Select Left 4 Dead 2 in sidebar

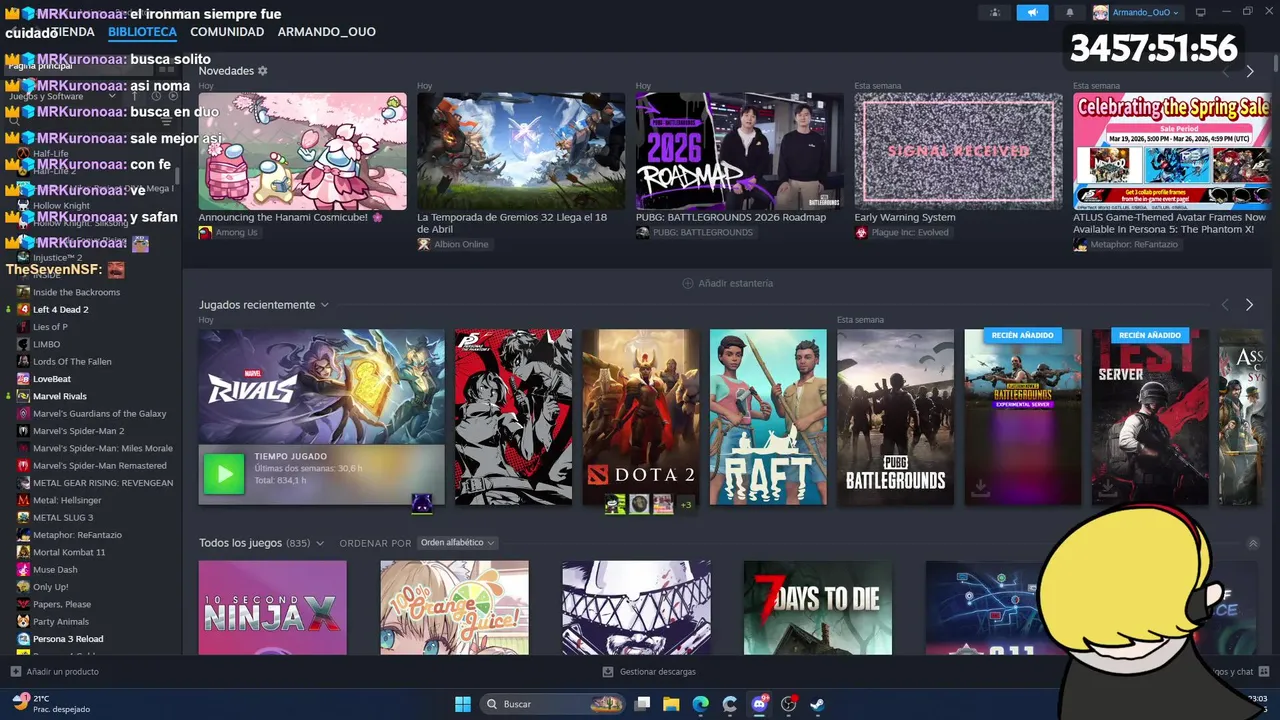[60, 310]
